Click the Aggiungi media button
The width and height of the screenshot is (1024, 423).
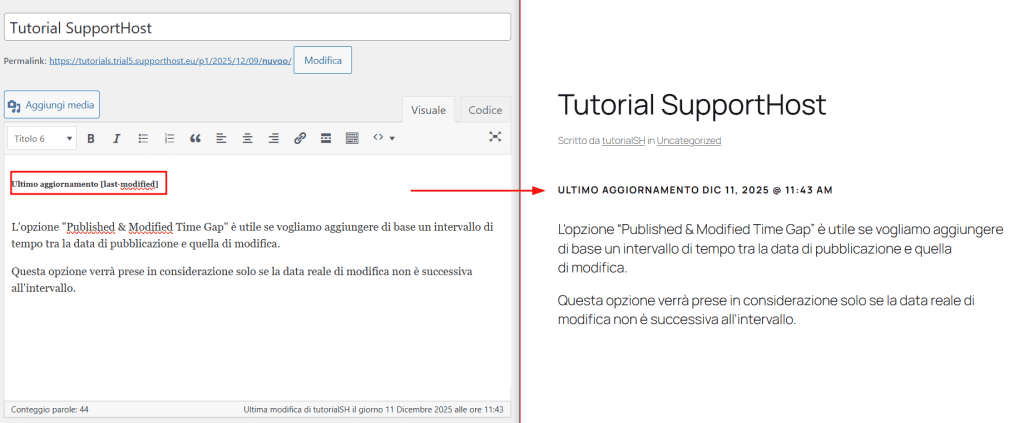(x=52, y=104)
